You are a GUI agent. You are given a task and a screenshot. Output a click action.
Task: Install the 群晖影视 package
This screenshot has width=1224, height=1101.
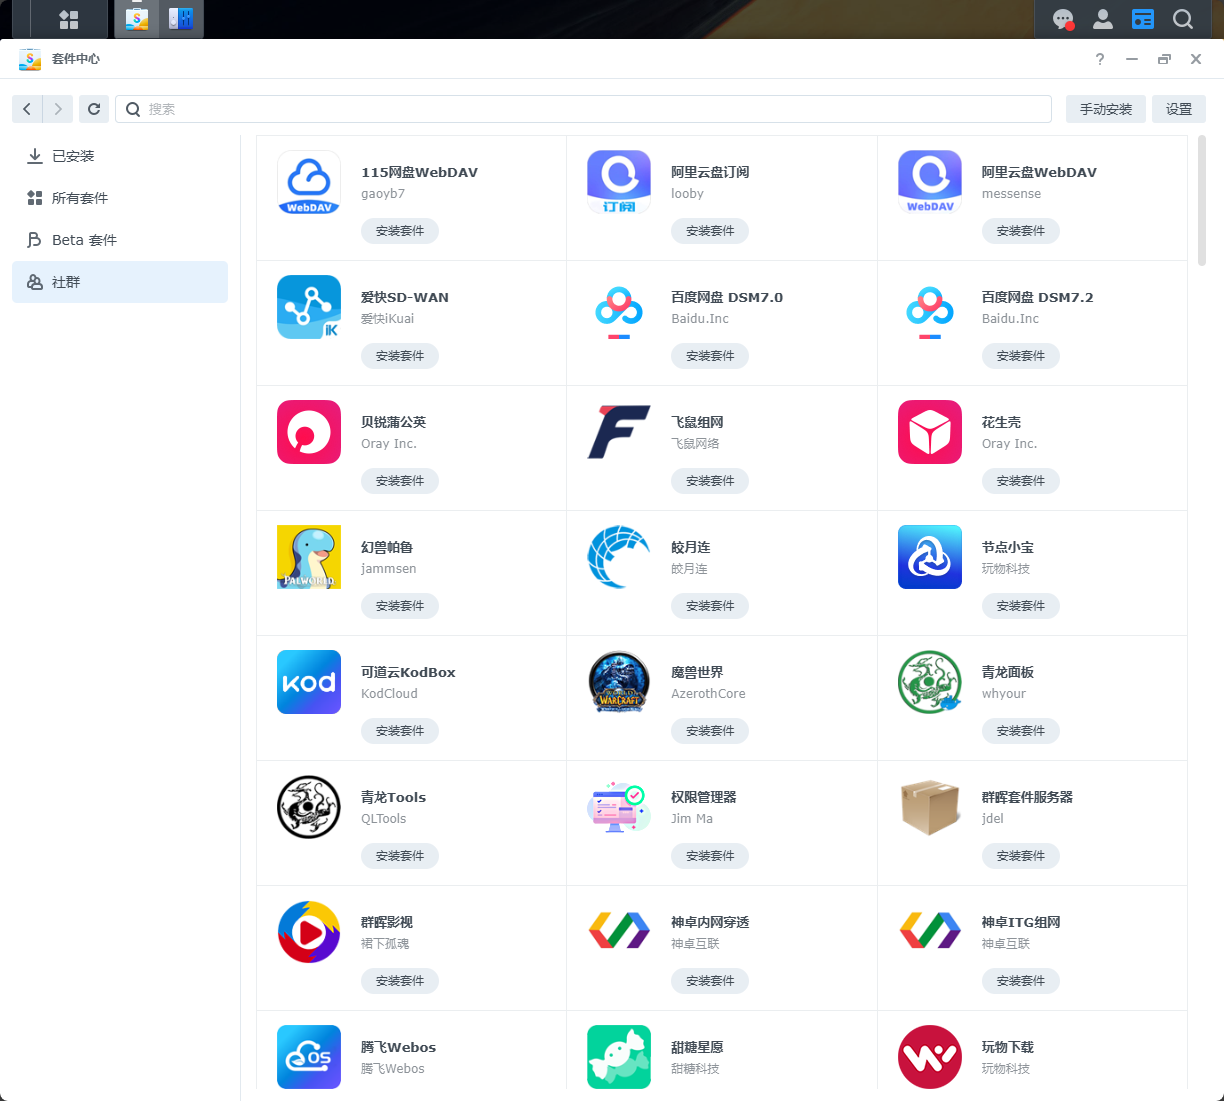coord(400,981)
